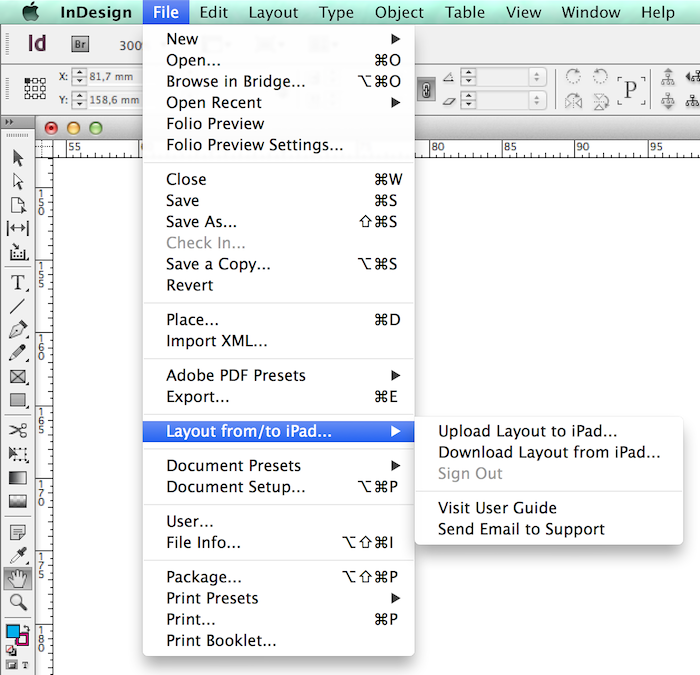The image size is (700, 675).
Task: Click Rotate 90° clockwise icon
Action: click(x=573, y=76)
